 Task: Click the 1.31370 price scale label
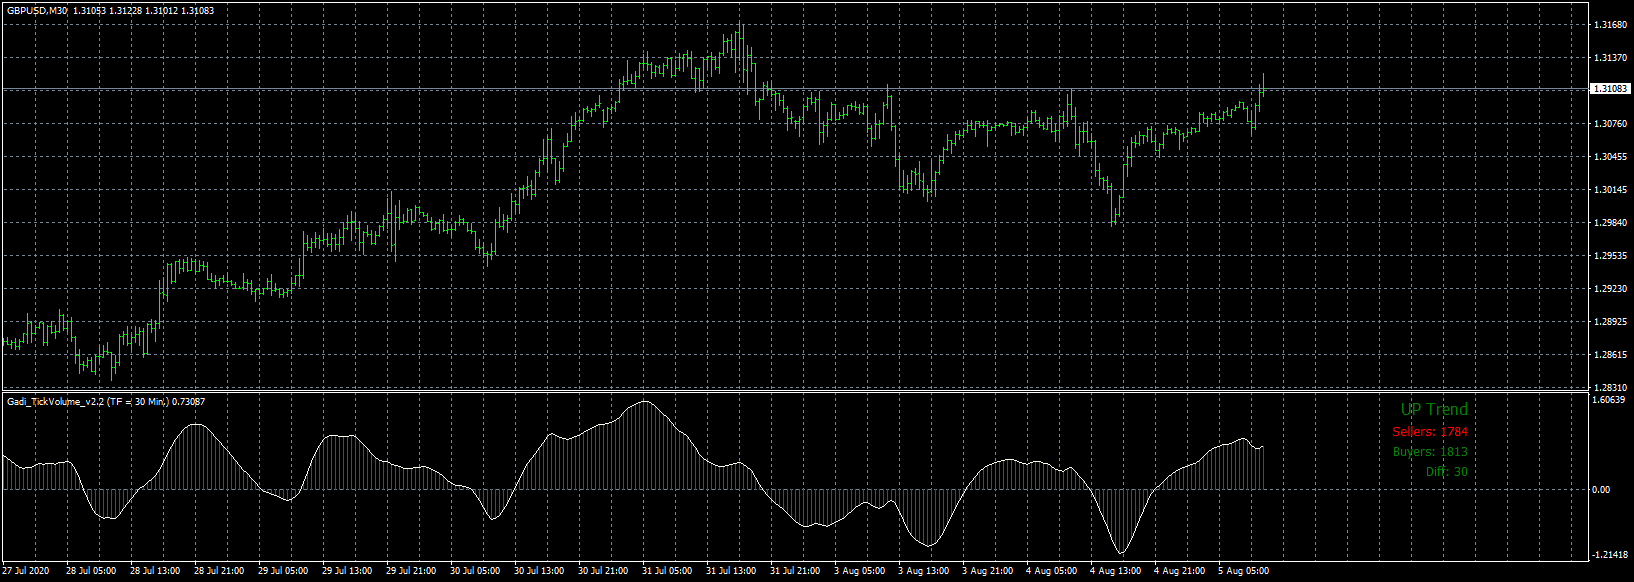coord(1610,58)
